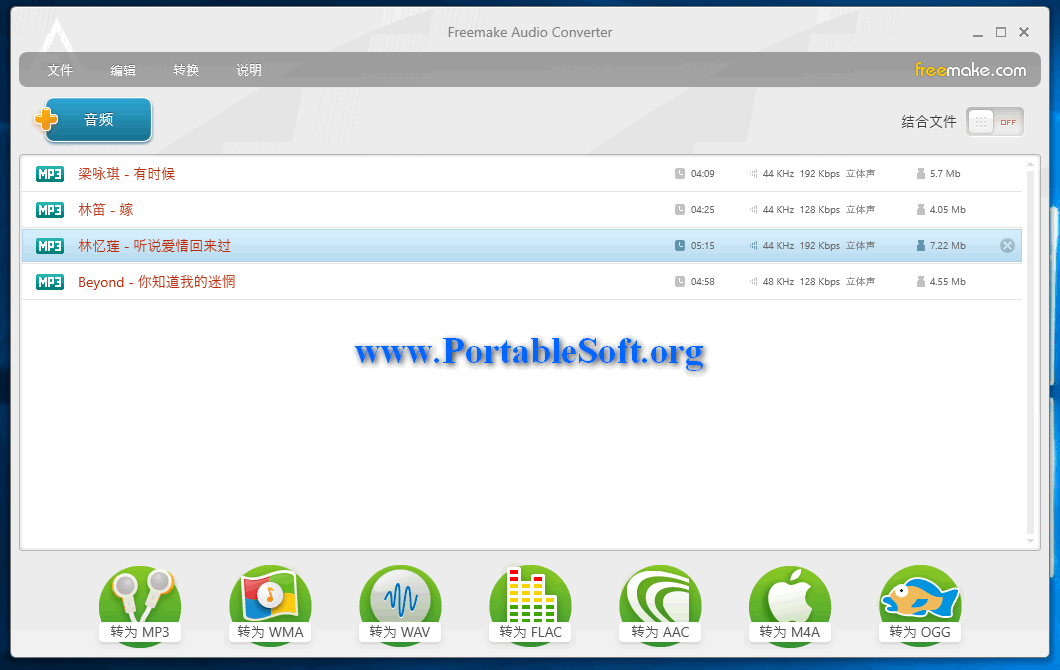This screenshot has height=670, width=1060.
Task: Maximize the Freemake Audio Converter window
Action: pos(1001,32)
